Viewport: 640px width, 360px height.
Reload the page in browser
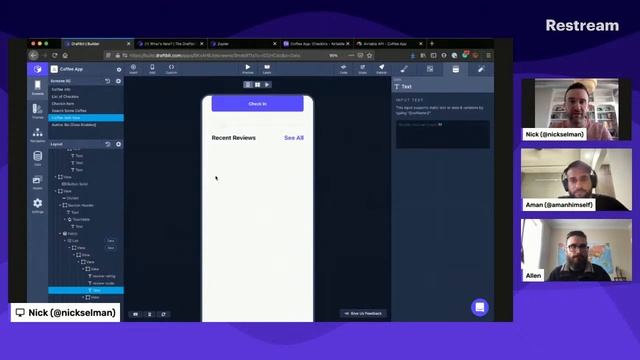[55, 56]
